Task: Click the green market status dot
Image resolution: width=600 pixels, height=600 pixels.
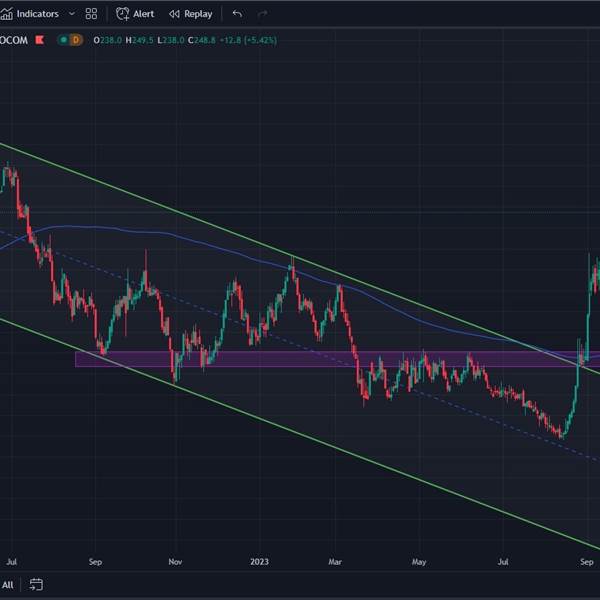Action: pos(64,40)
